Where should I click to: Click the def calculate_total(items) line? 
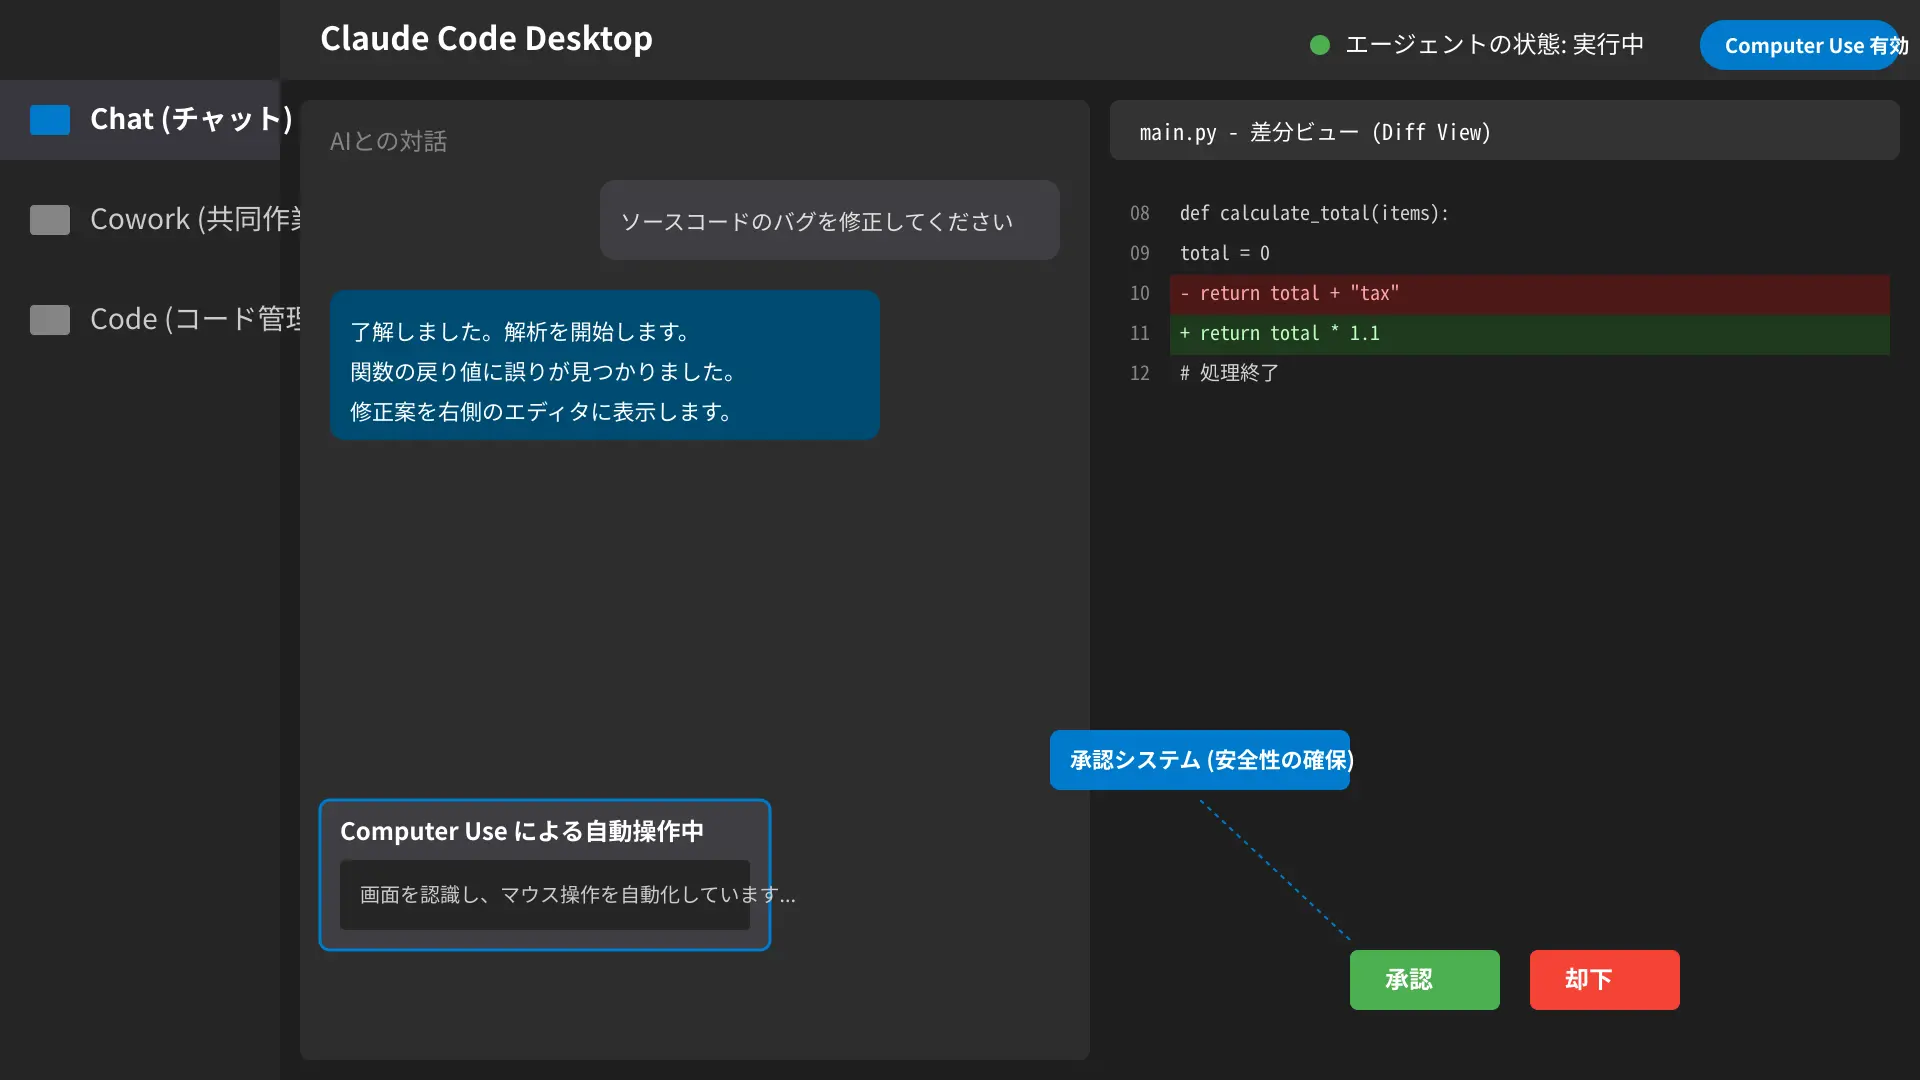pyautogui.click(x=1314, y=213)
